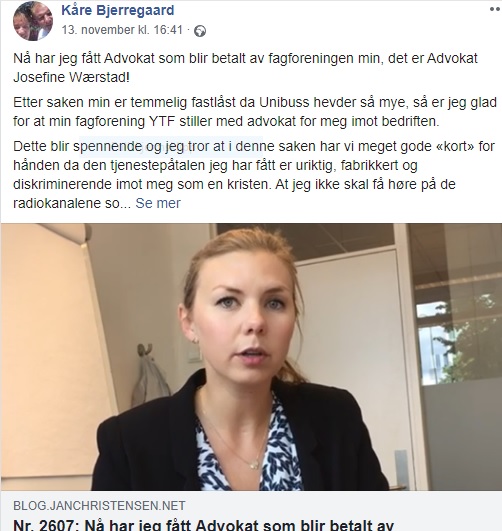The width and height of the screenshot is (502, 531).
Task: Click the paragraph starting 'Dette blir spennende'
Action: tap(254, 175)
